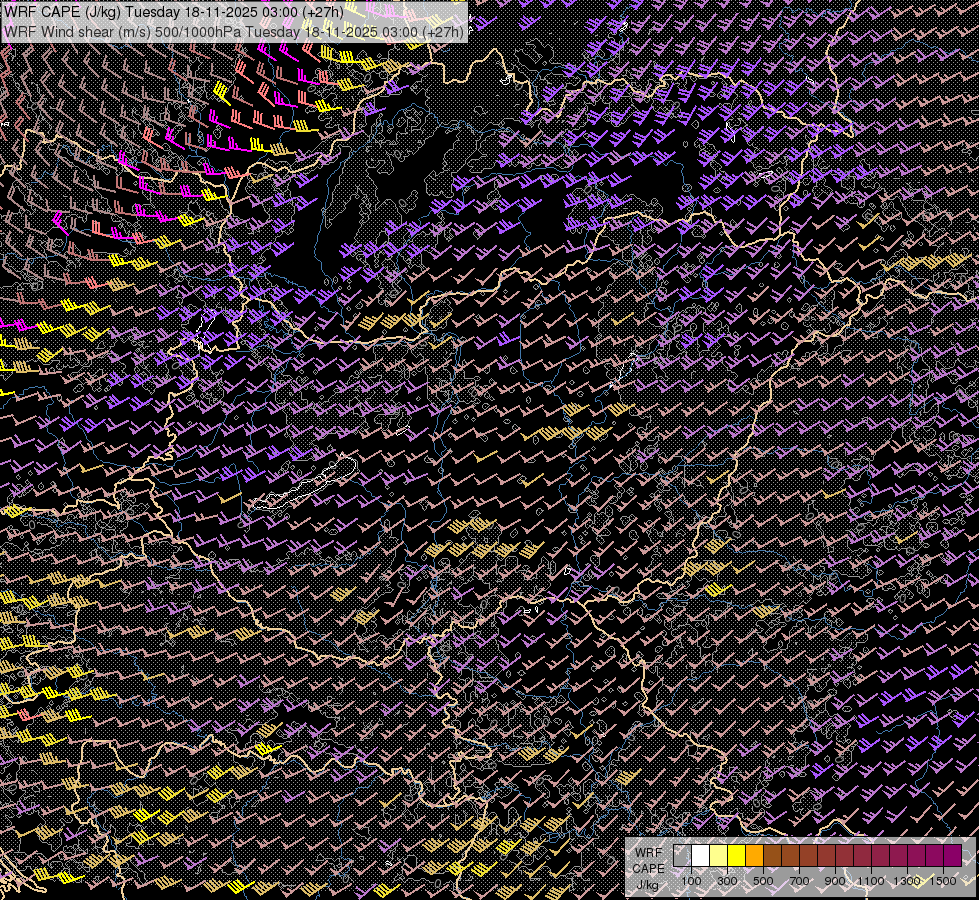Click the legend label "1500"
Image resolution: width=979 pixels, height=900 pixels.
(943, 881)
